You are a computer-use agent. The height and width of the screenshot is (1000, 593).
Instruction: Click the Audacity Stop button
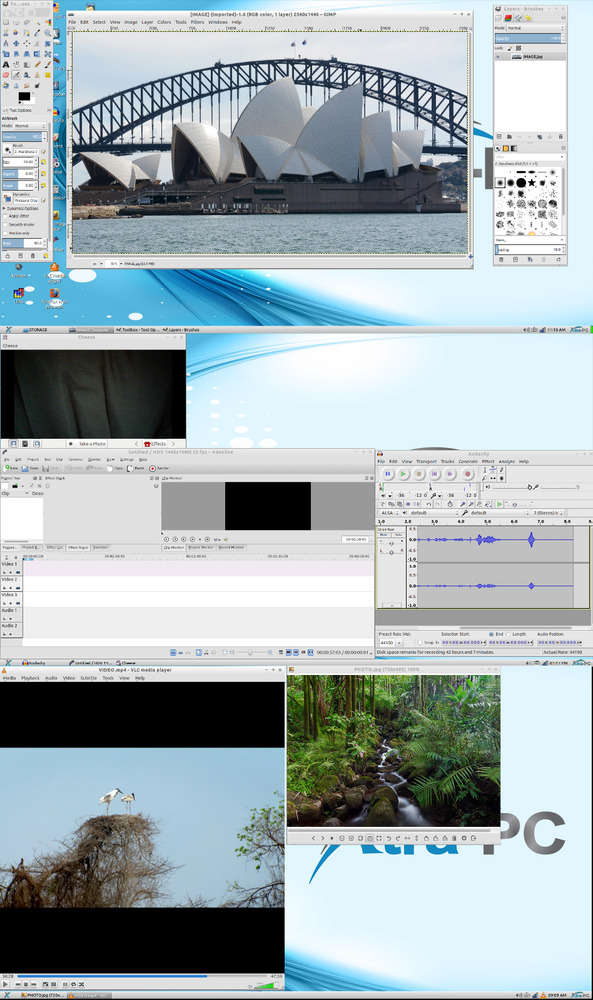[419, 474]
